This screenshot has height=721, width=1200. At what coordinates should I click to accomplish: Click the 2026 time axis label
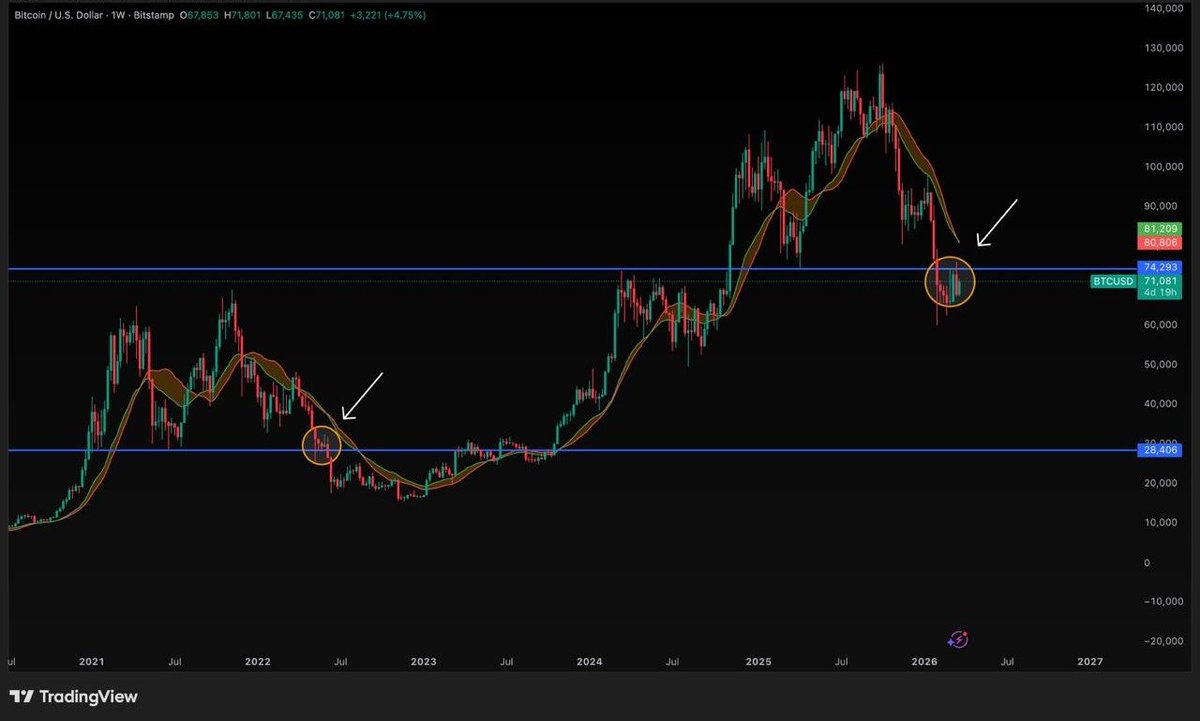(924, 662)
